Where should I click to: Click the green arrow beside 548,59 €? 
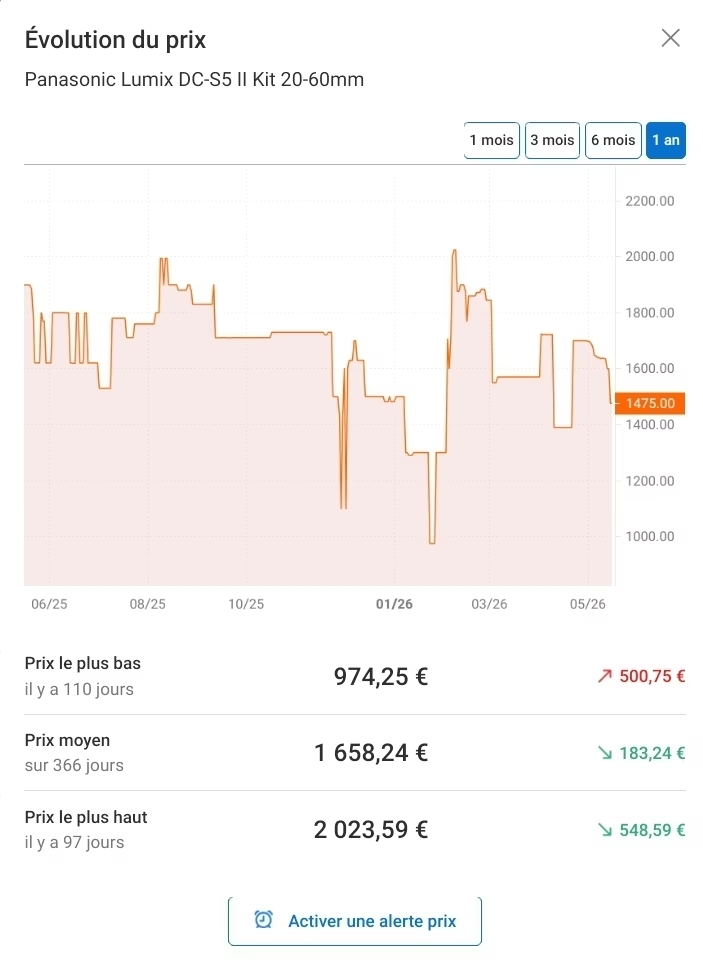tap(605, 830)
